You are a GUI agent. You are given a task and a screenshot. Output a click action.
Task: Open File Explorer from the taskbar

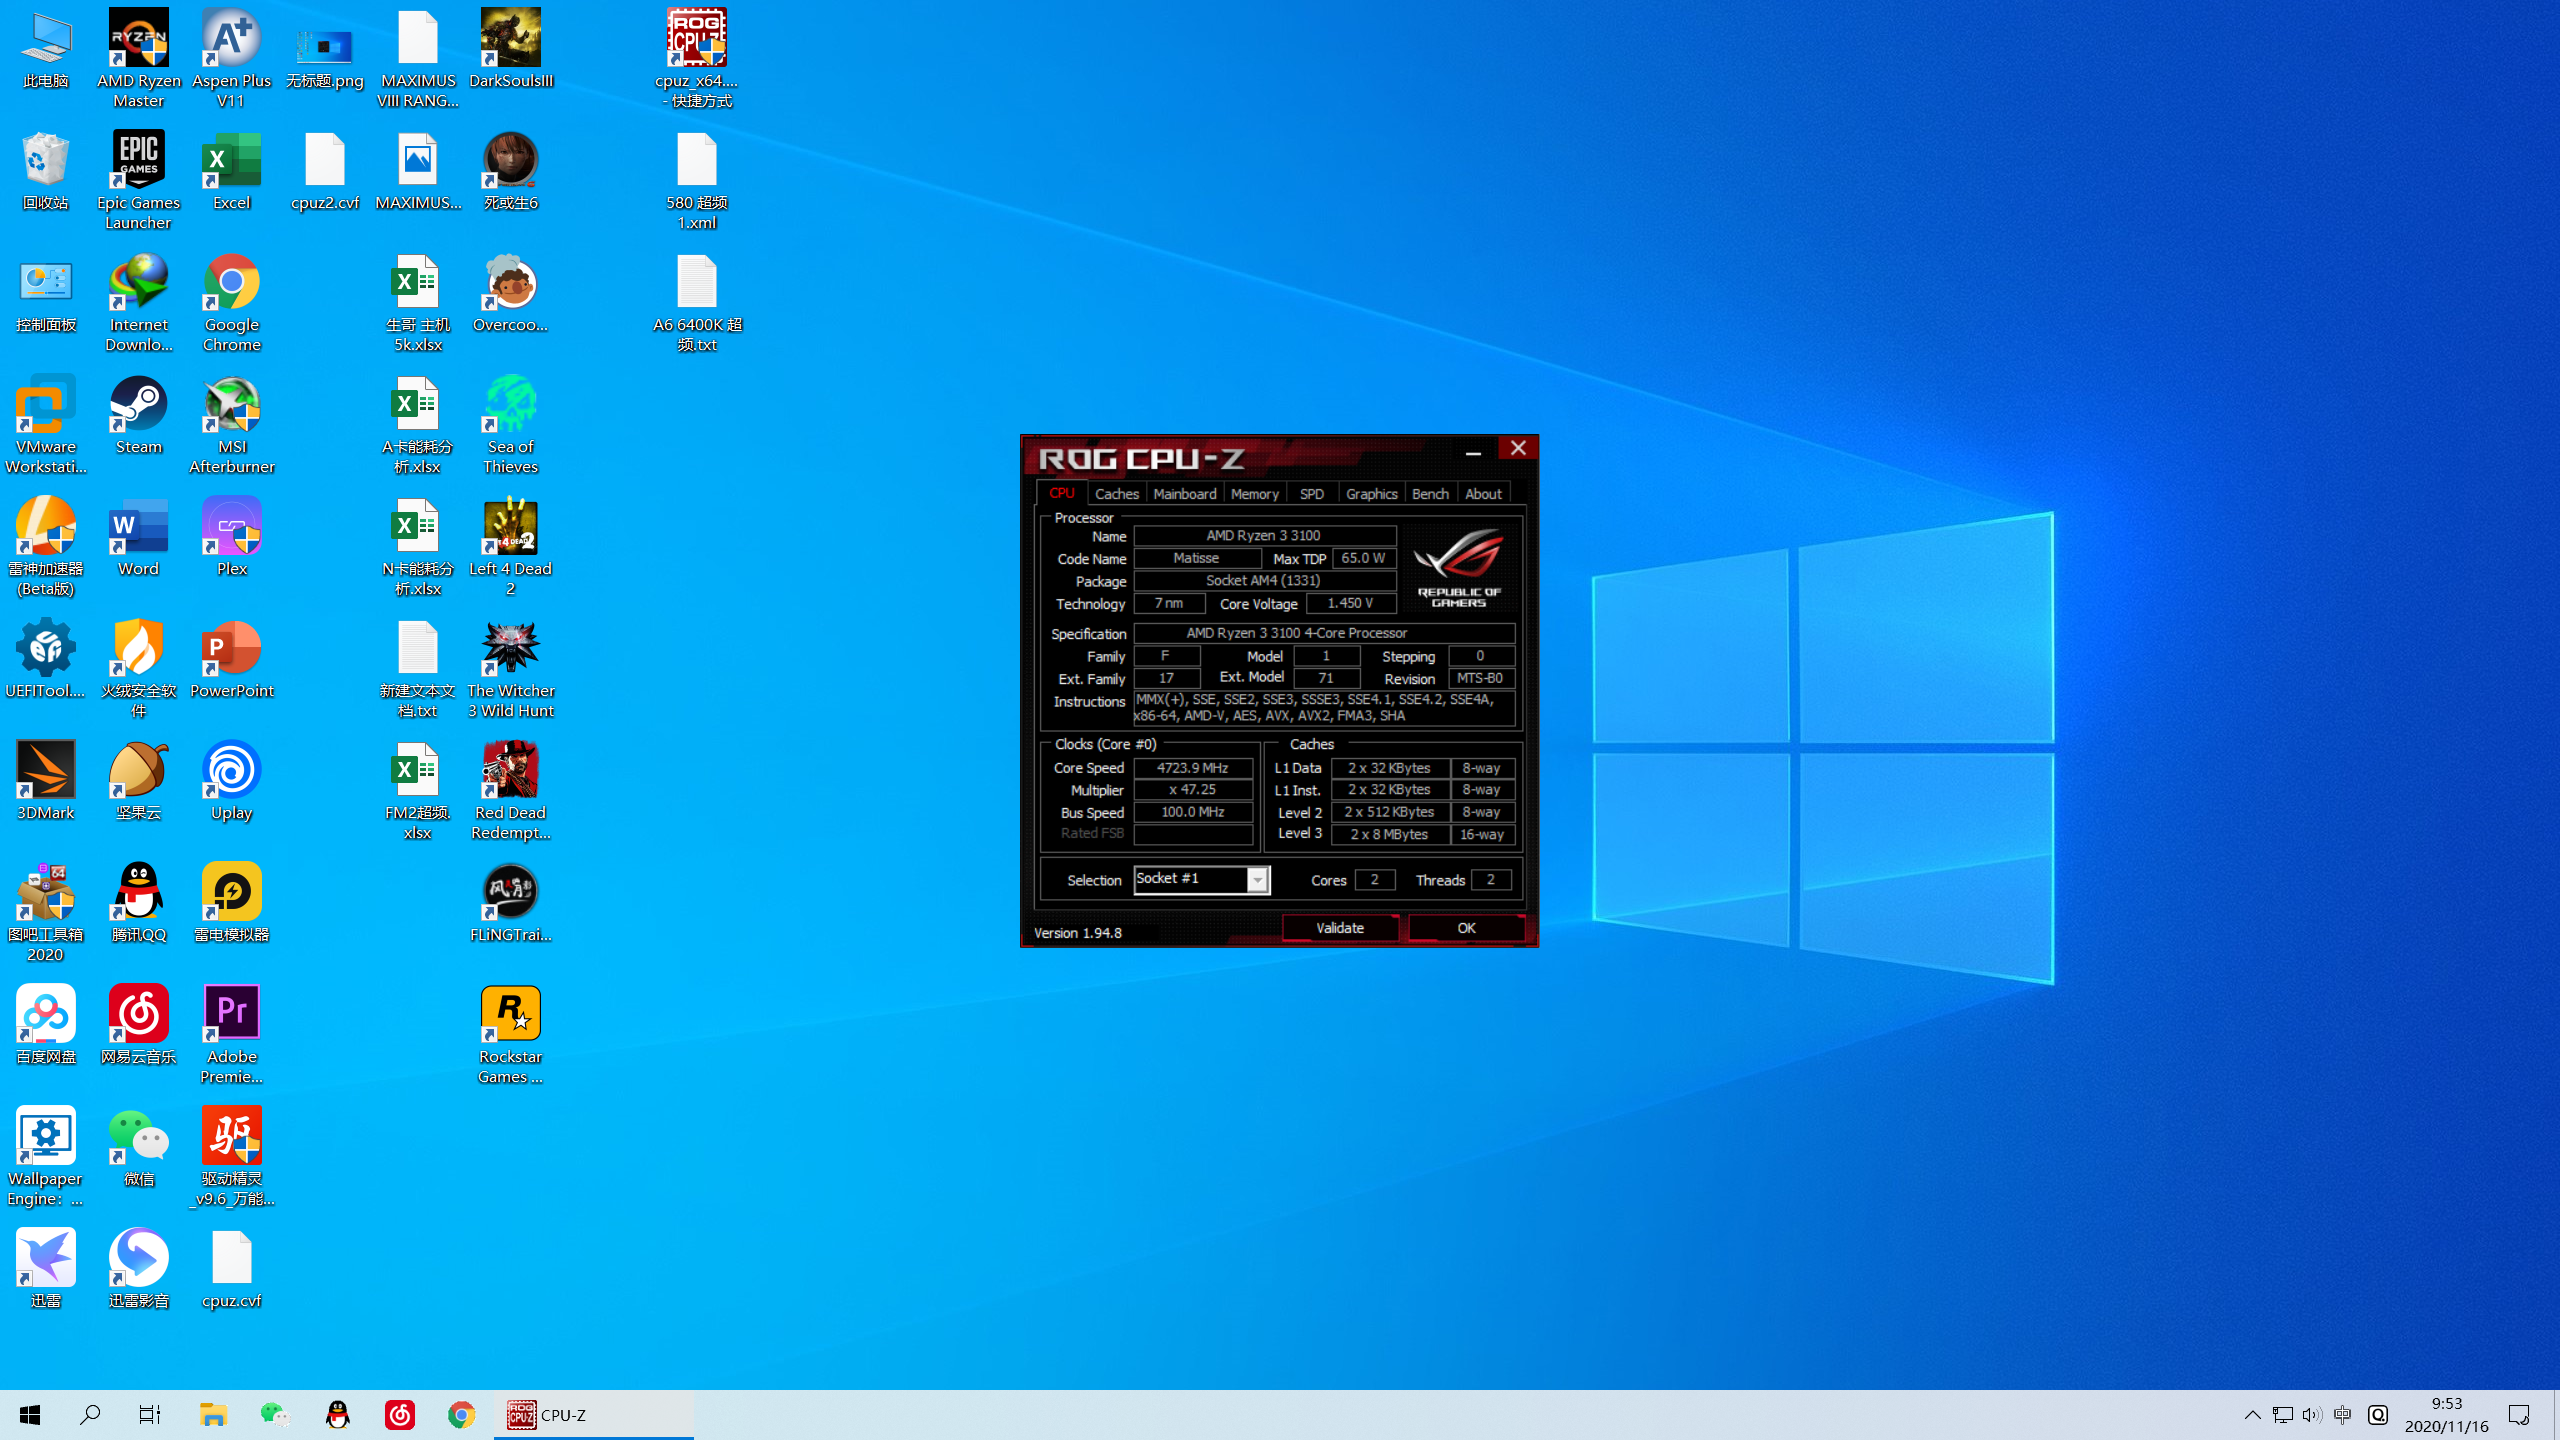coord(213,1415)
